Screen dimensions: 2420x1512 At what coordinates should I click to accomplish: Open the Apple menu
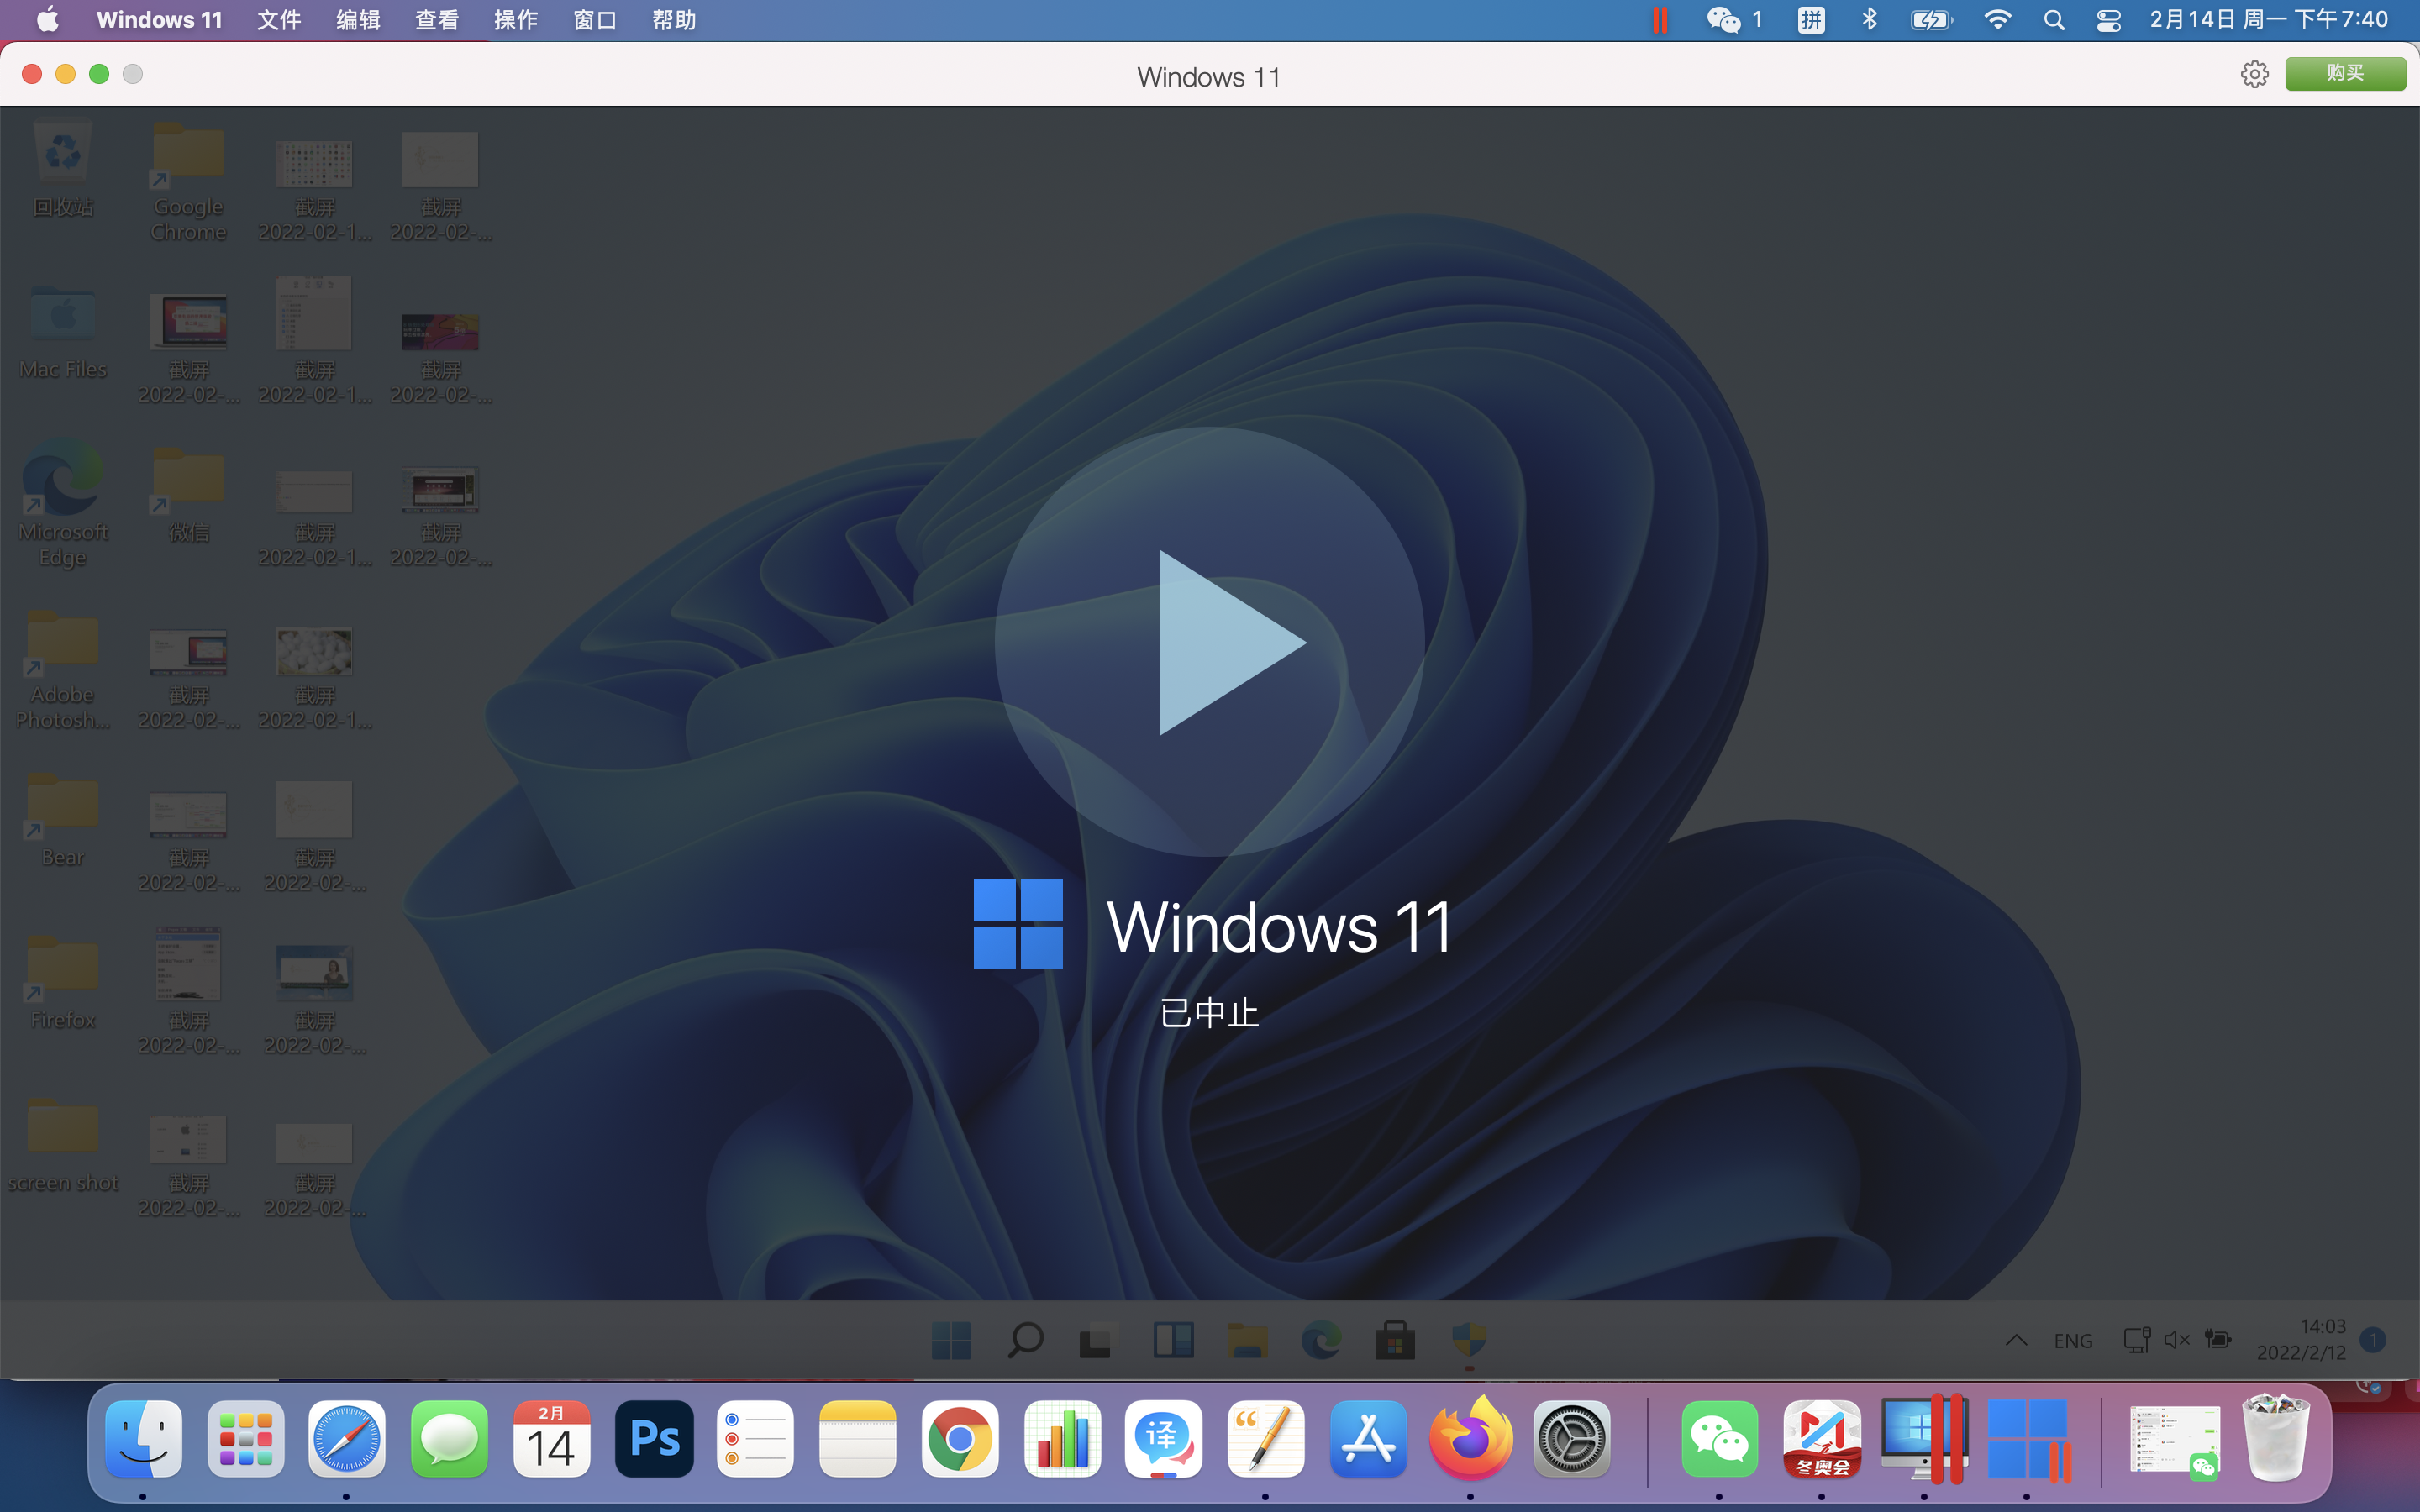click(48, 20)
